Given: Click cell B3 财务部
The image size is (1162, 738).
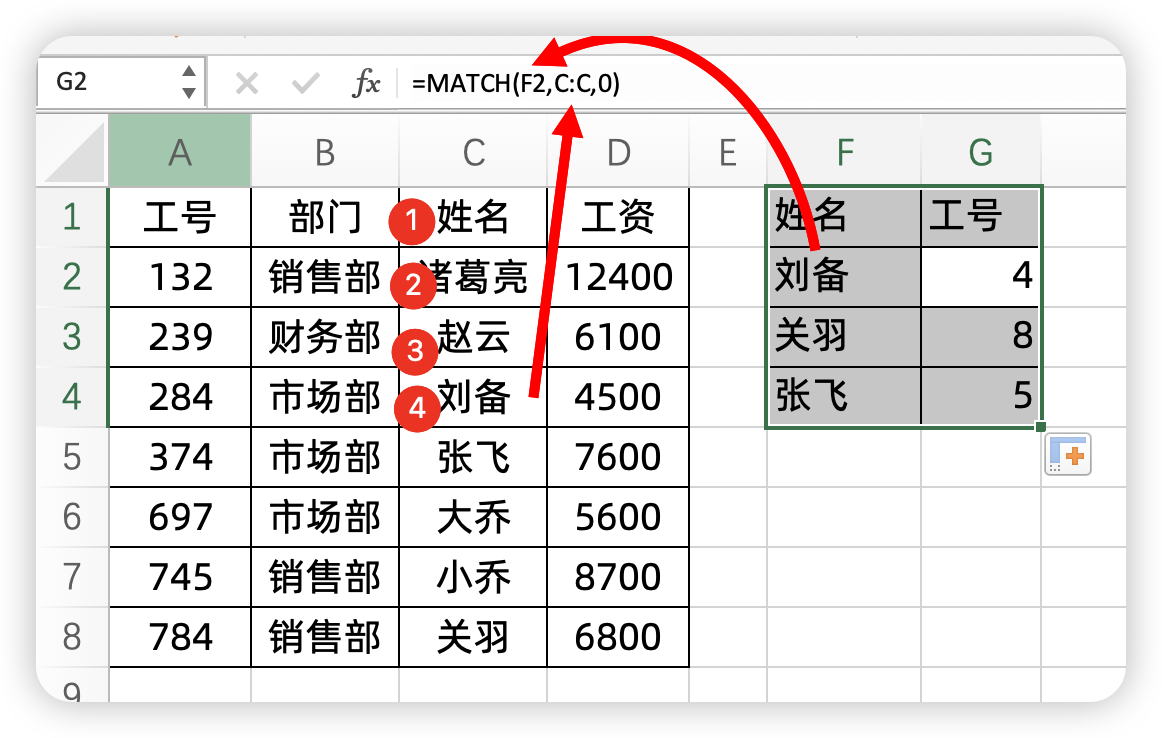Looking at the screenshot, I should click(x=325, y=337).
